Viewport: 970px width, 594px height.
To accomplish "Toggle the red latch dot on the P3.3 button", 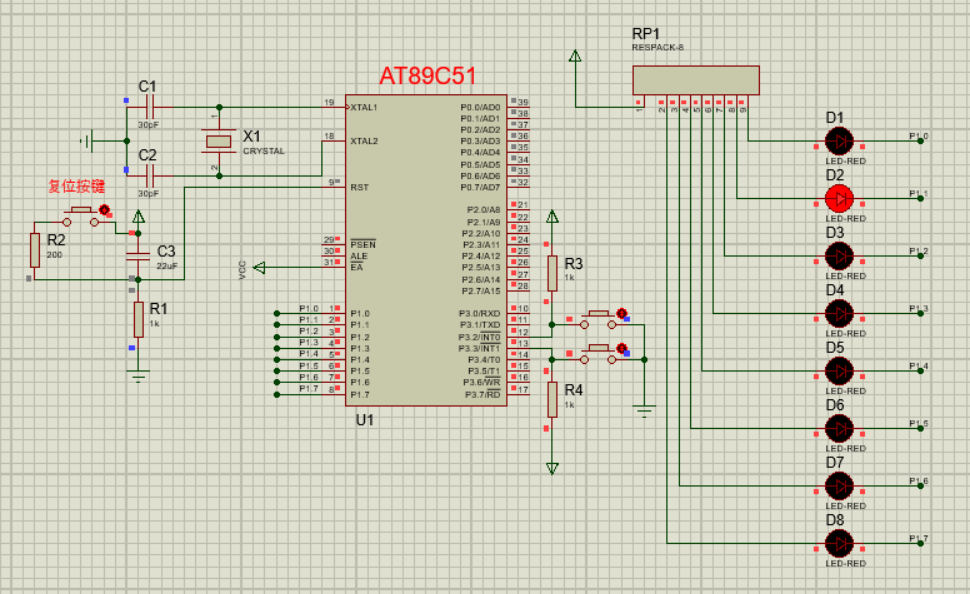I will click(622, 348).
